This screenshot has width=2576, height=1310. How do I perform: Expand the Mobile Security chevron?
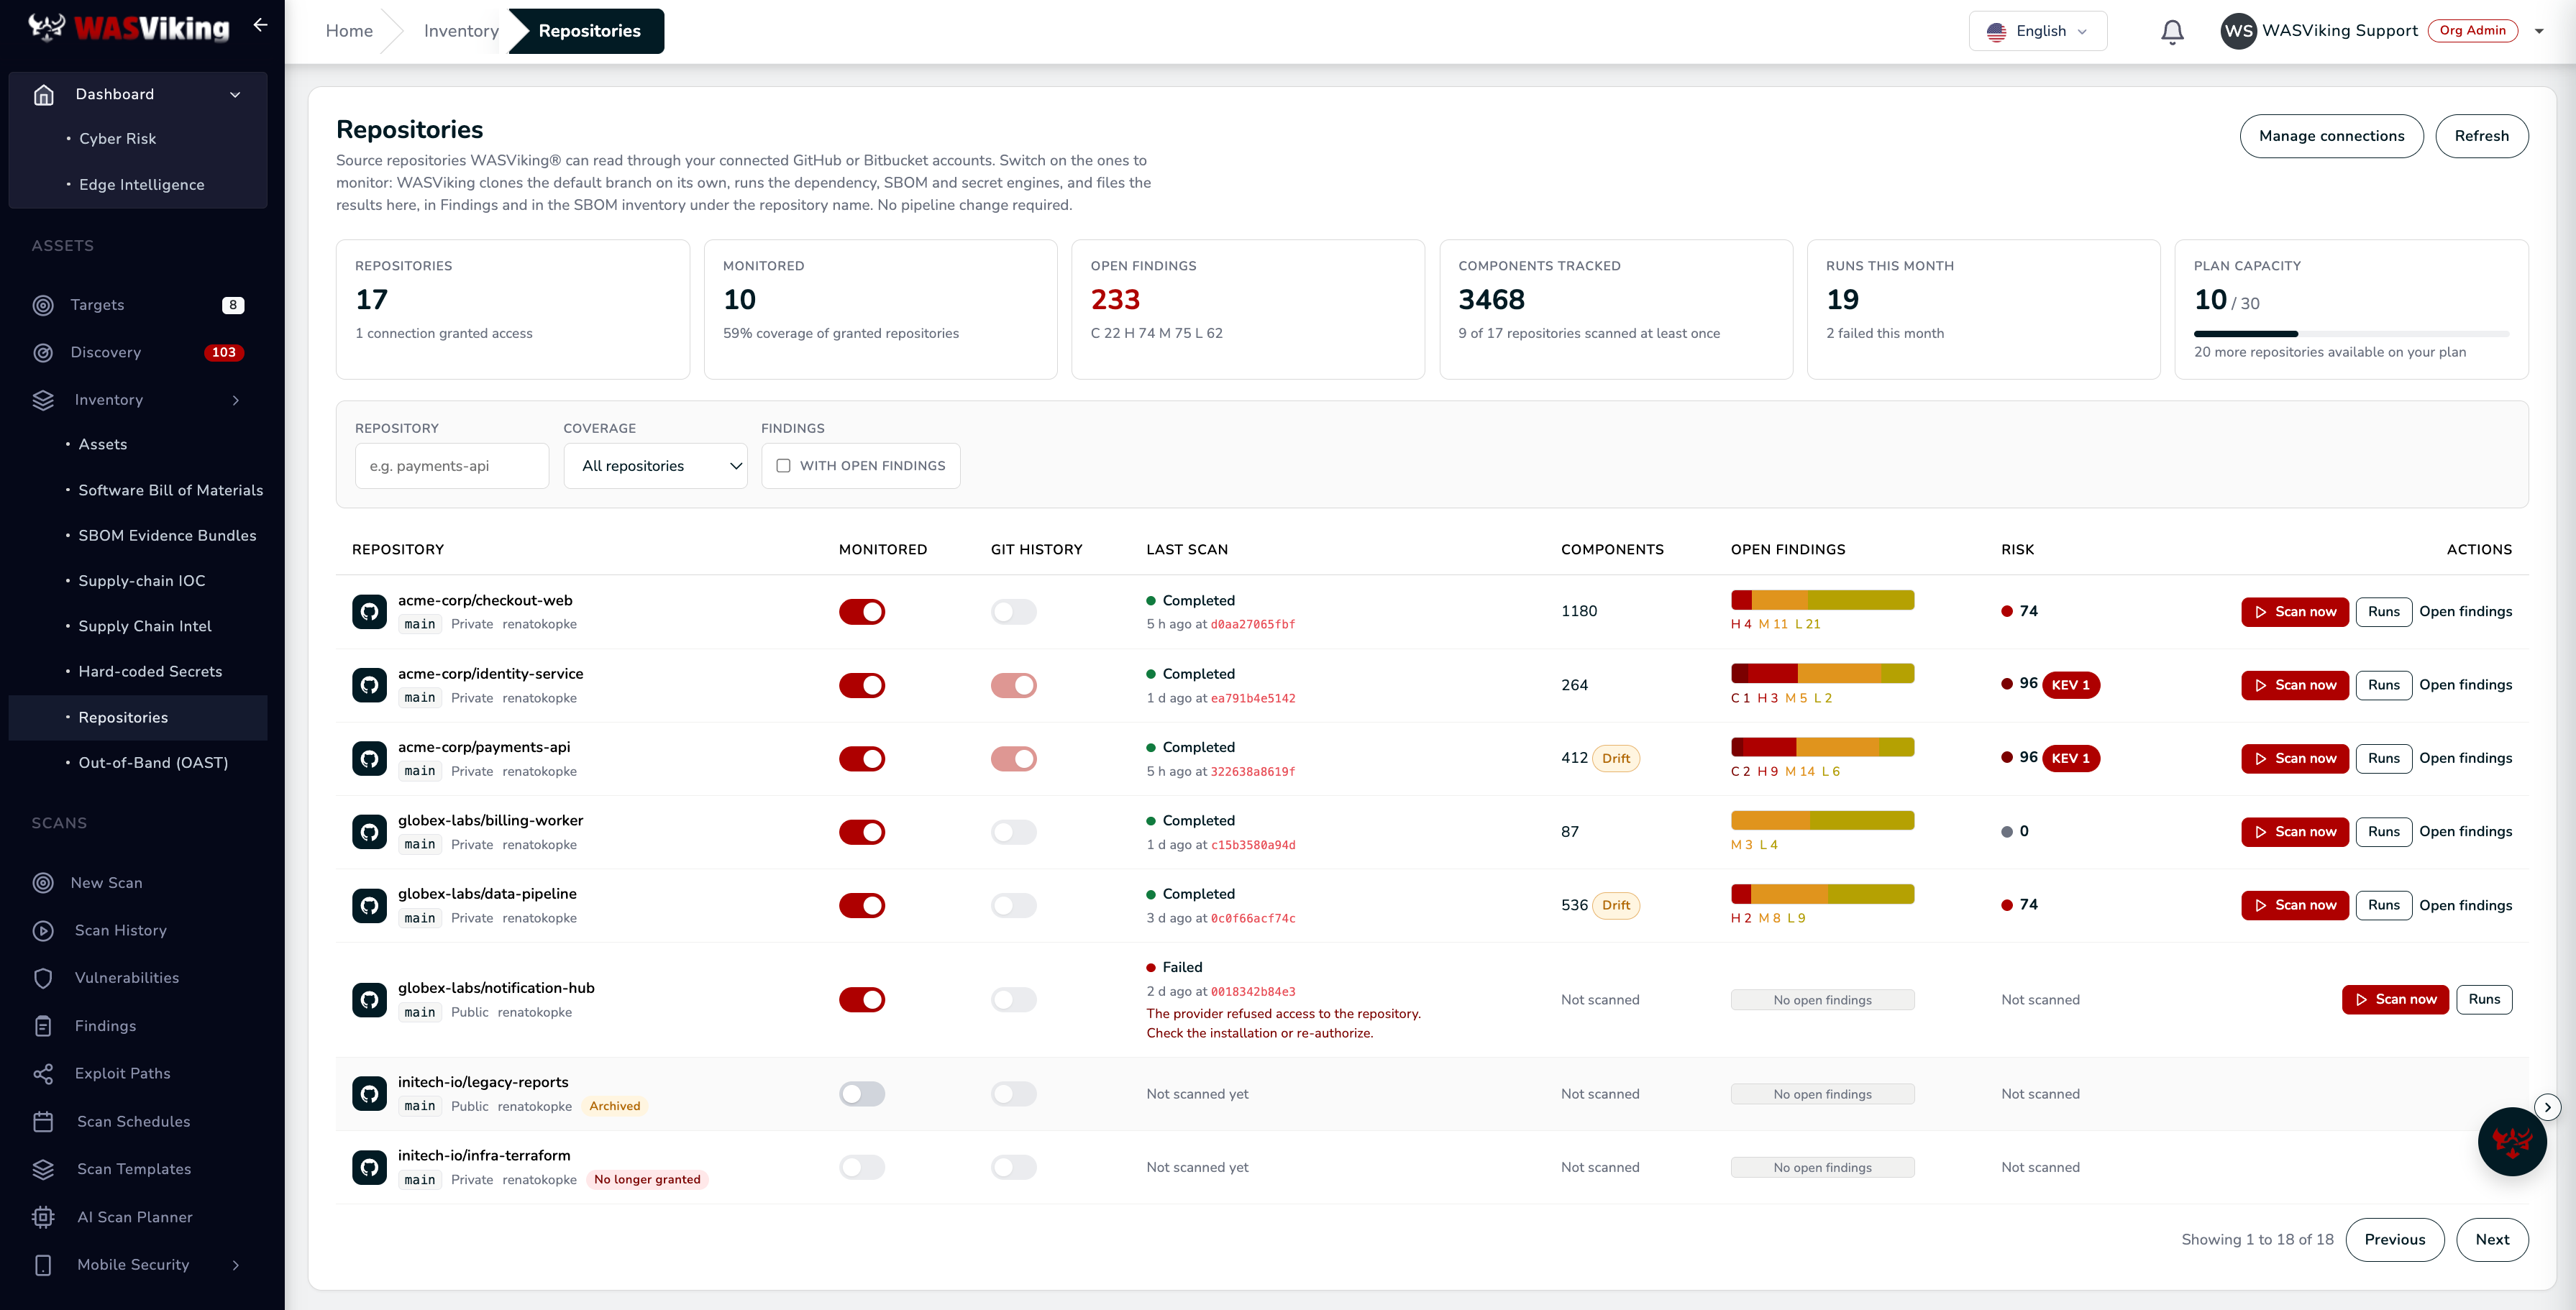coord(235,1265)
